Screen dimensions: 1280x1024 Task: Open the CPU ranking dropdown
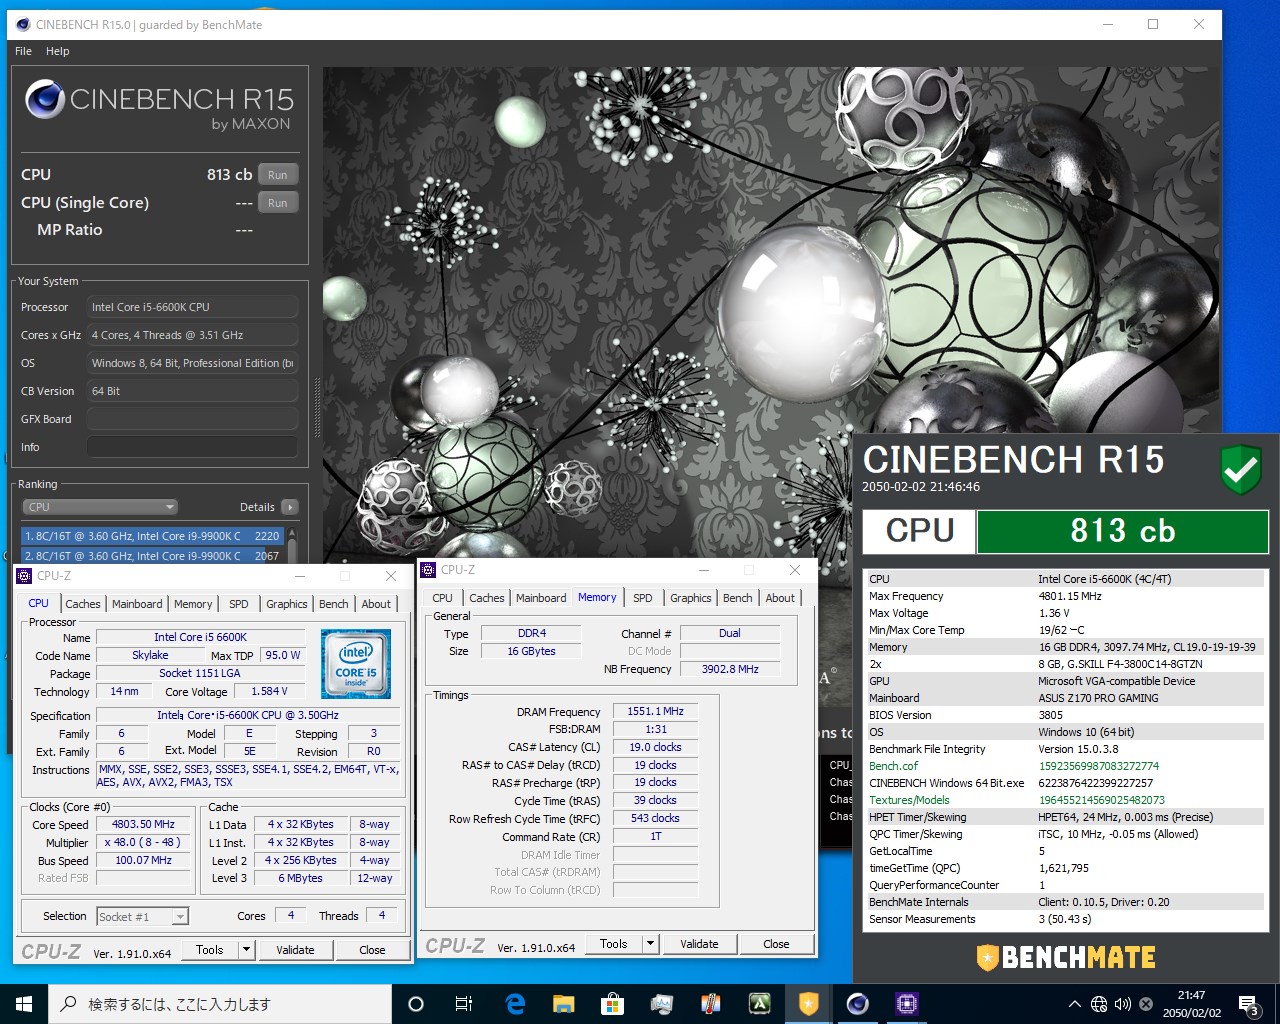tap(100, 507)
